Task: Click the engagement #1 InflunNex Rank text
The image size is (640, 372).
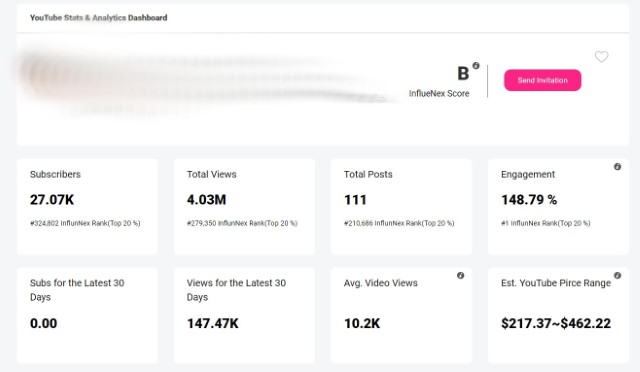Action: [546, 223]
